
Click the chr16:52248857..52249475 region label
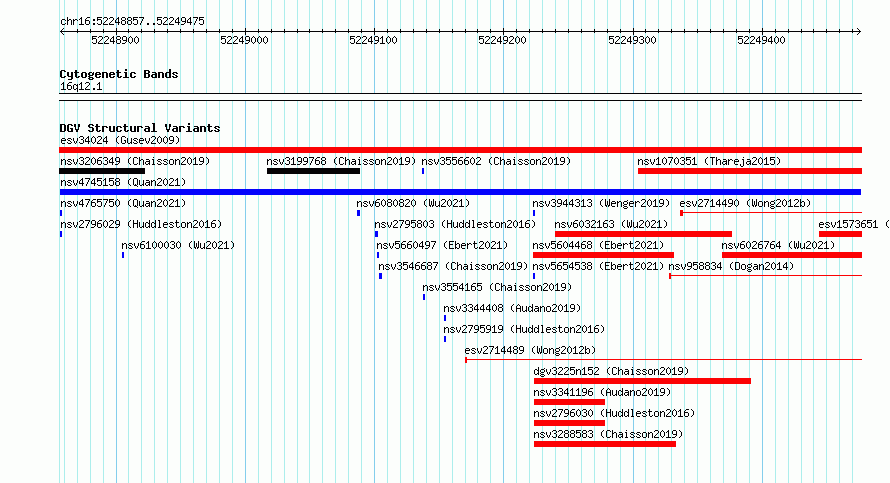(x=132, y=21)
